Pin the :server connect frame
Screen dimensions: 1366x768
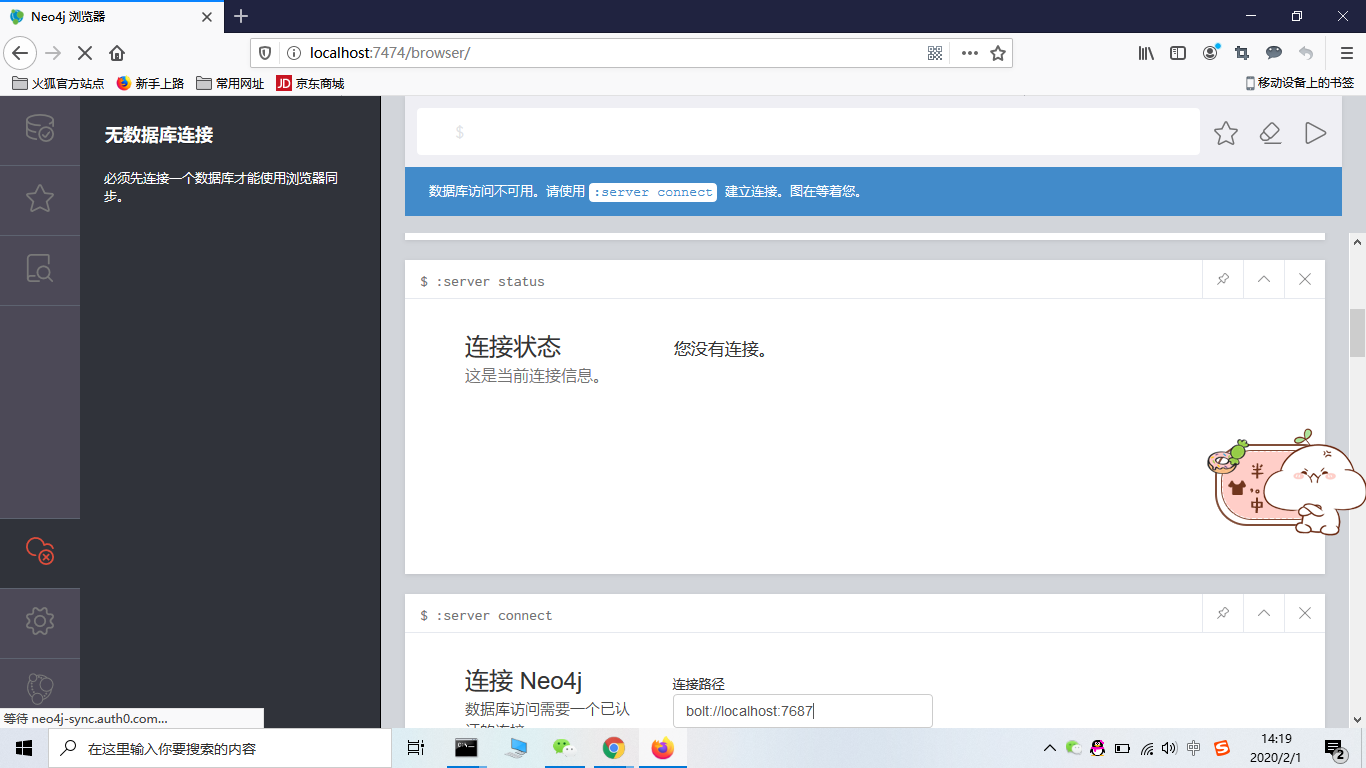coord(1223,614)
